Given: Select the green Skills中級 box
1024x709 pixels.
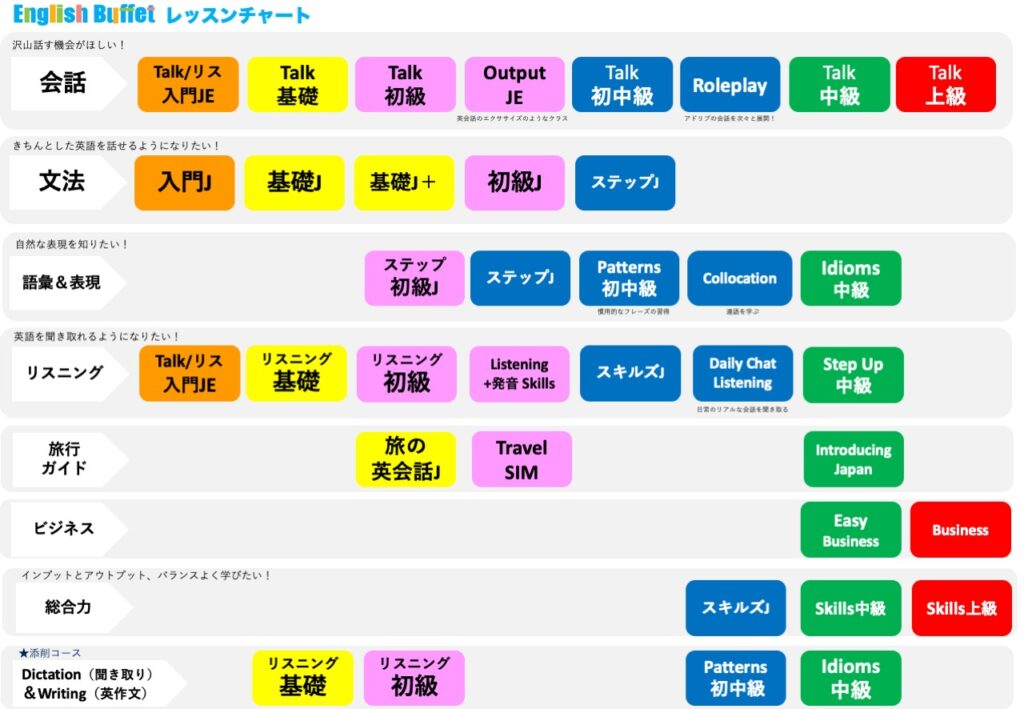Looking at the screenshot, I should pos(850,608).
